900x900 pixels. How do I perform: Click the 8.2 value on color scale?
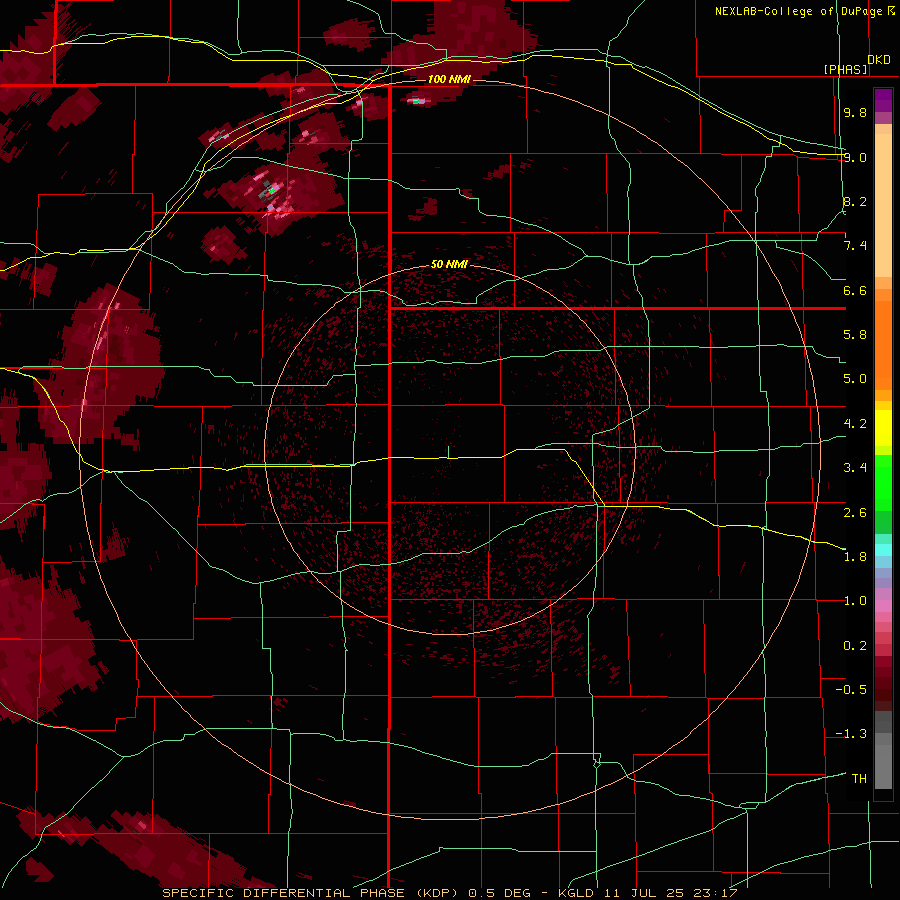coord(855,201)
